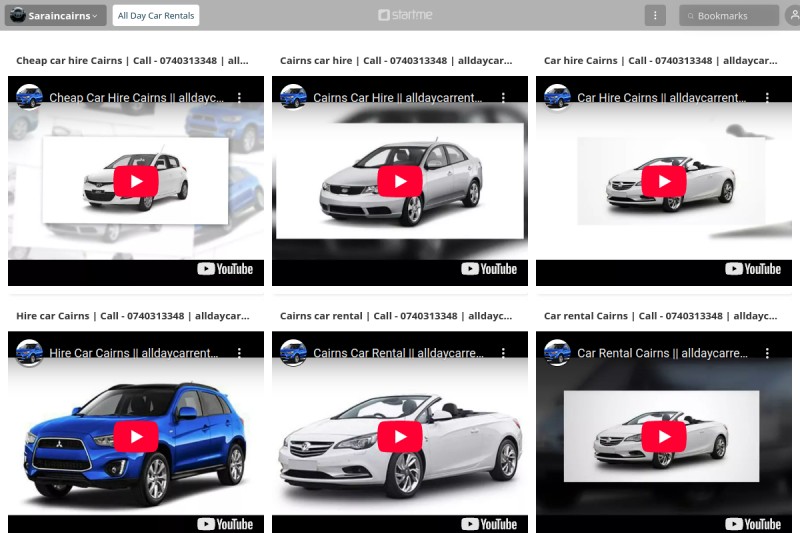800x533 pixels.
Task: Open 'Hire car Cairns | Call' widget title
Action: pos(133,316)
